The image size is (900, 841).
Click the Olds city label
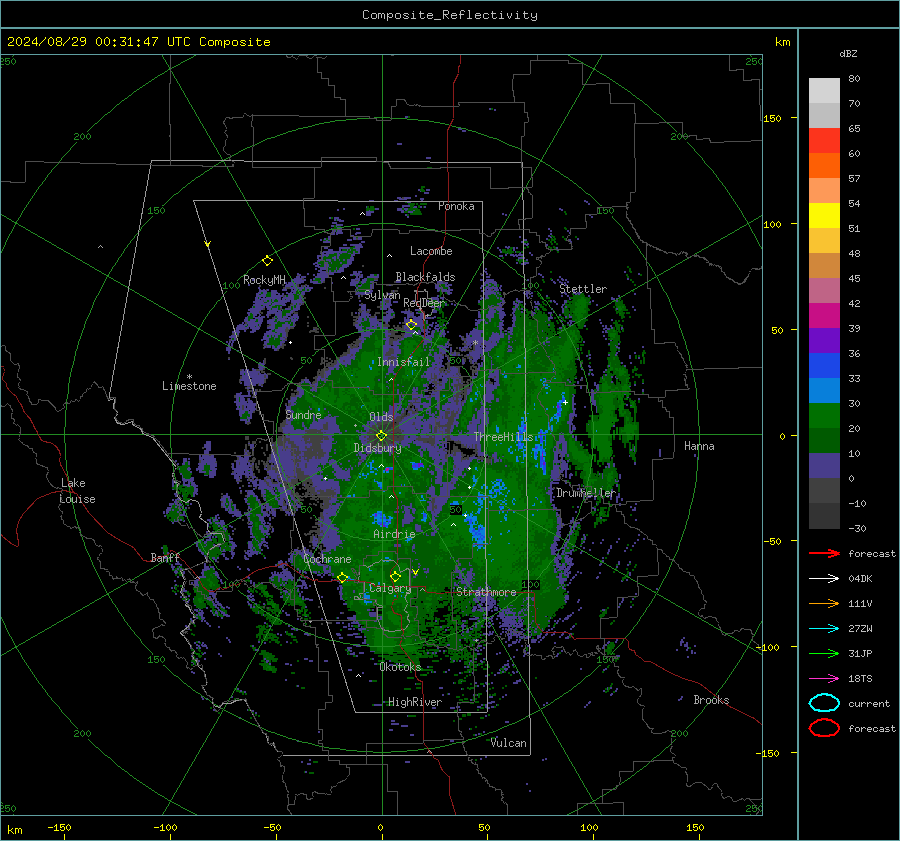coord(381,417)
